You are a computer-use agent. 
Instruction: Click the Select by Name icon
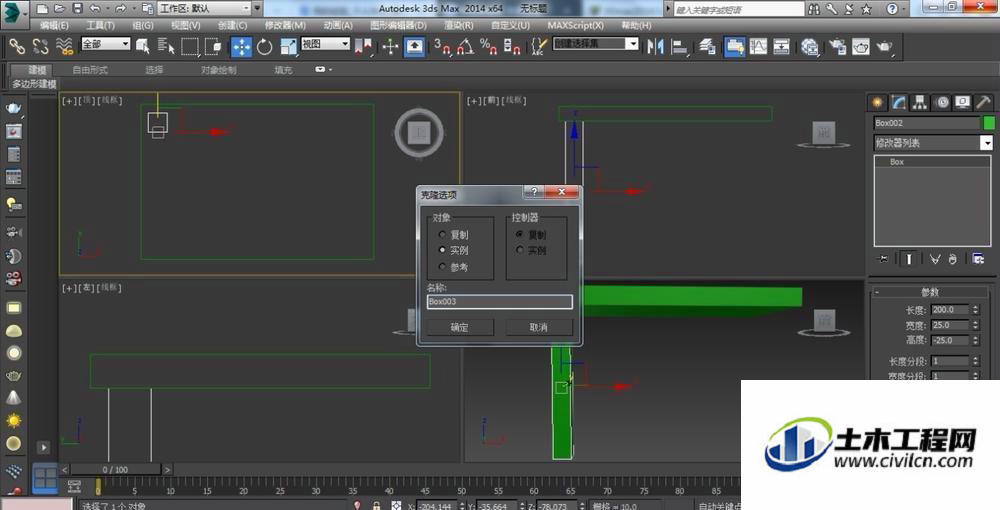[x=166, y=46]
